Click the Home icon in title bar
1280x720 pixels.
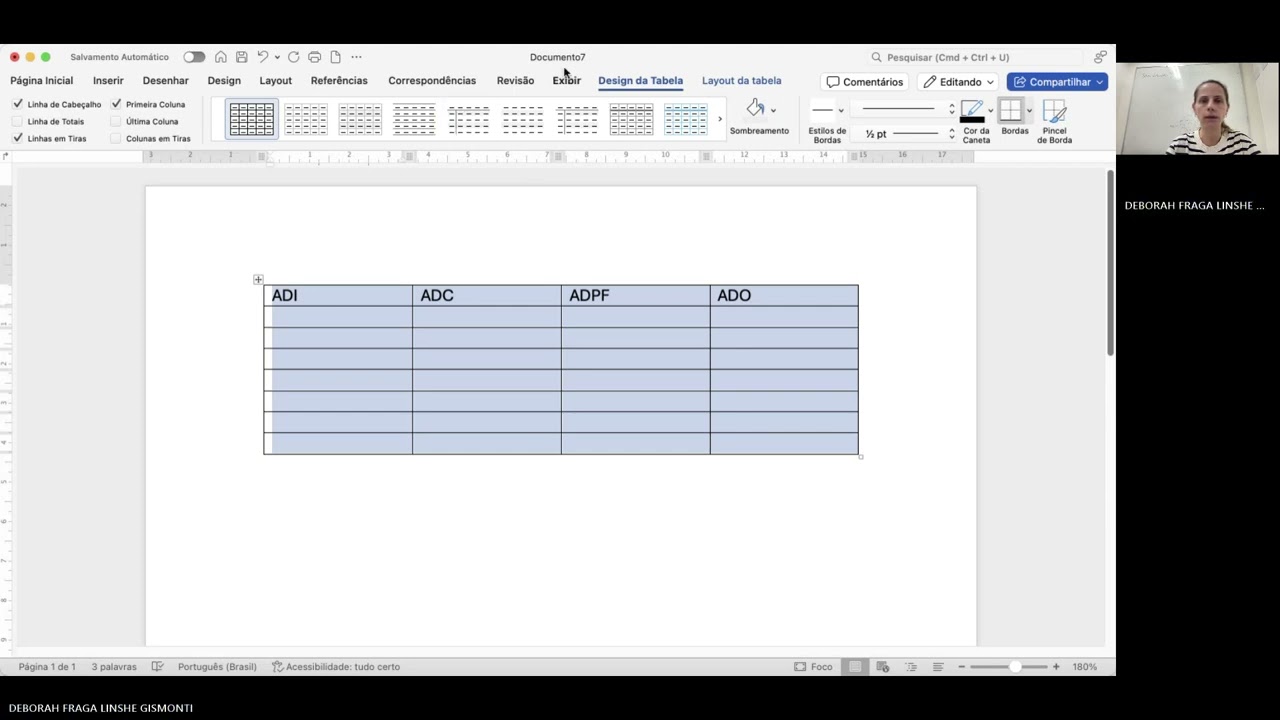(221, 57)
